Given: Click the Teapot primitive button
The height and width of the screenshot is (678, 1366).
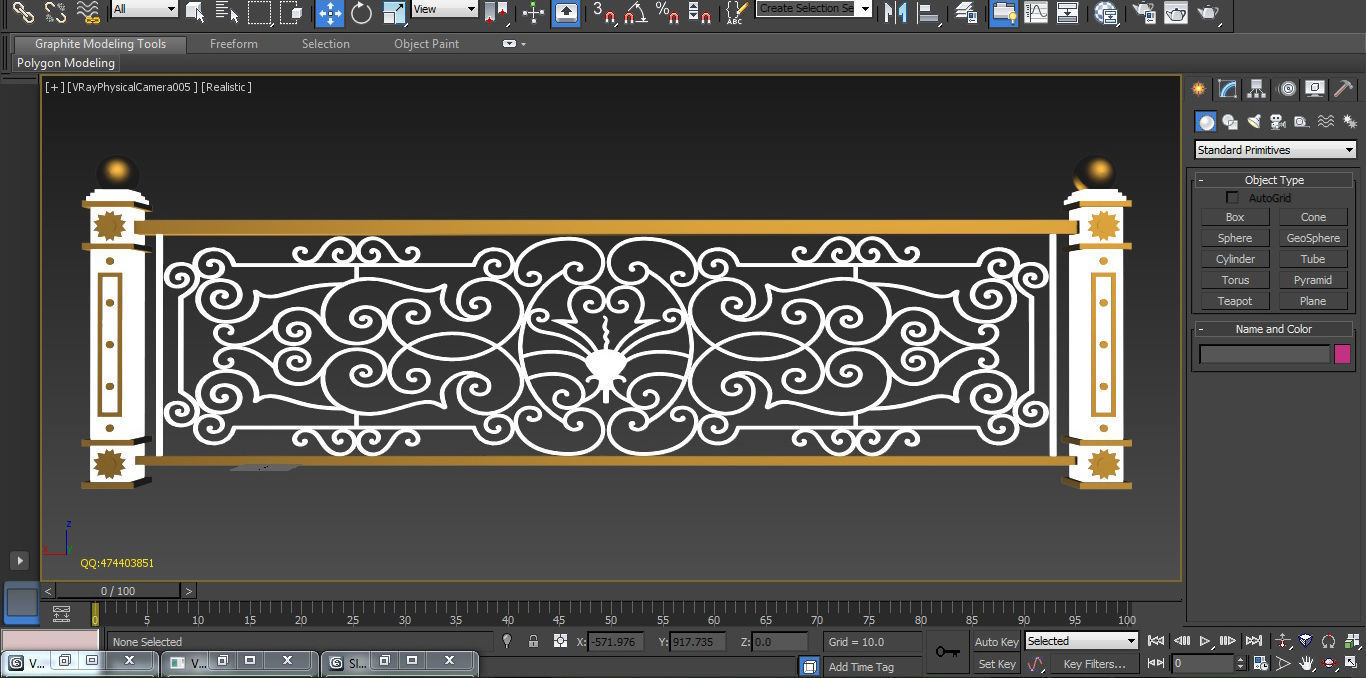Looking at the screenshot, I should click(1235, 301).
